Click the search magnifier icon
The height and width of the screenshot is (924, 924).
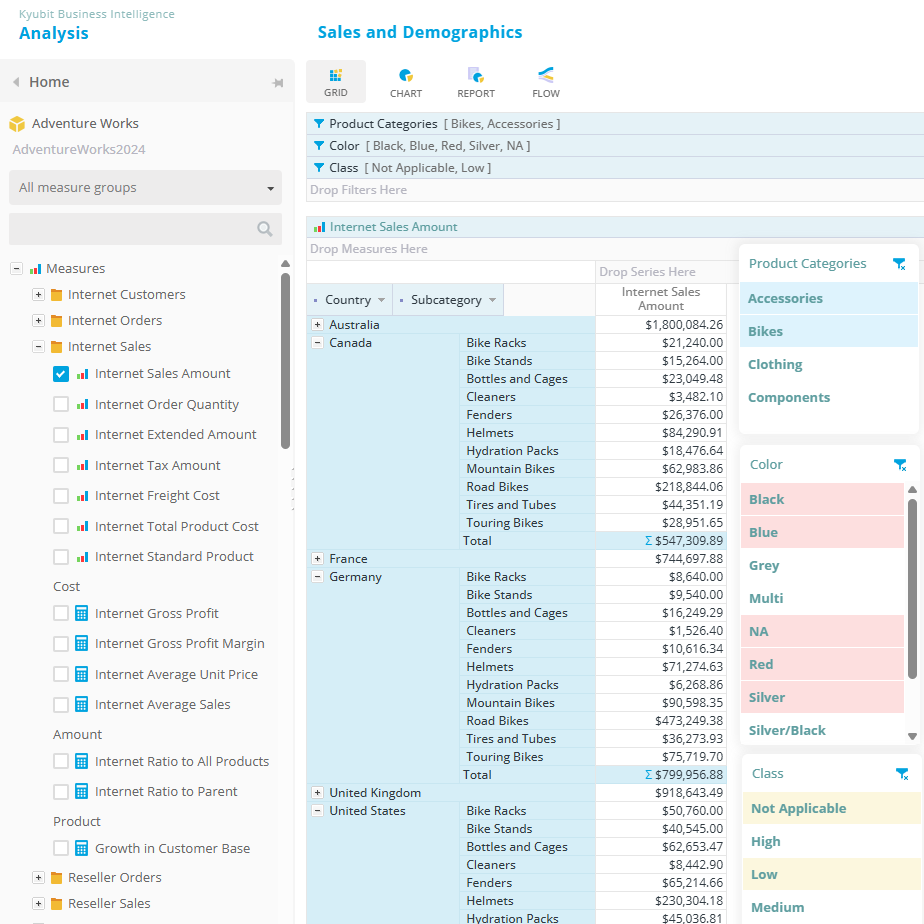265,229
